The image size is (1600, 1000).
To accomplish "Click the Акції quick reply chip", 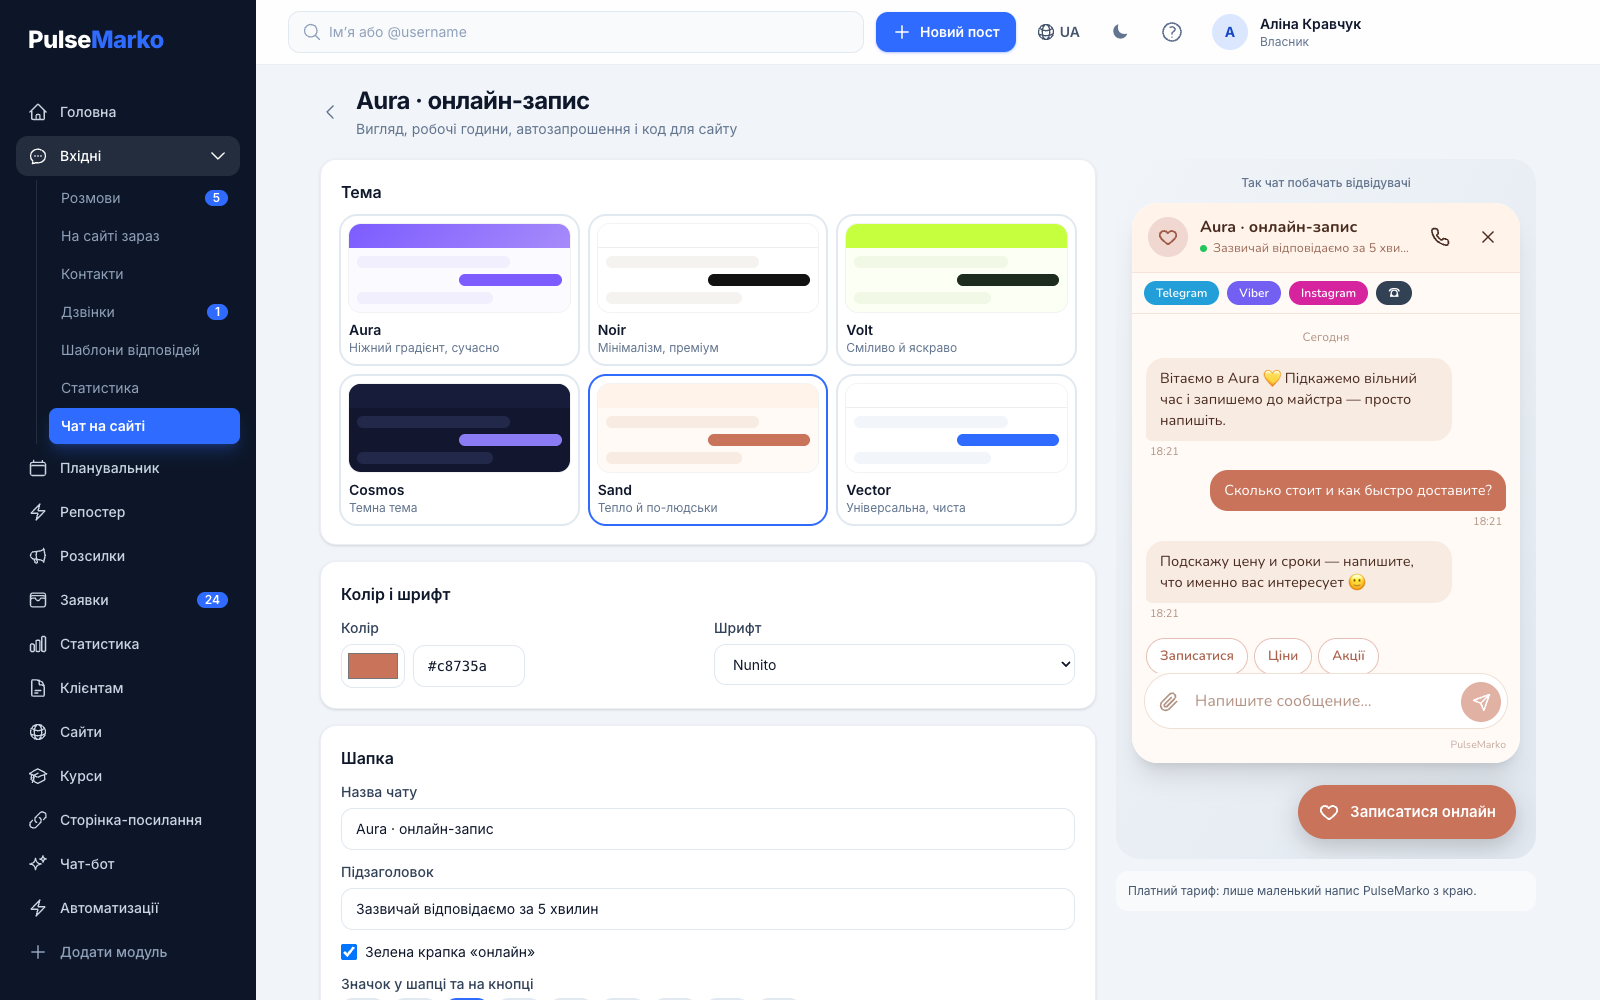I will pyautogui.click(x=1348, y=656).
